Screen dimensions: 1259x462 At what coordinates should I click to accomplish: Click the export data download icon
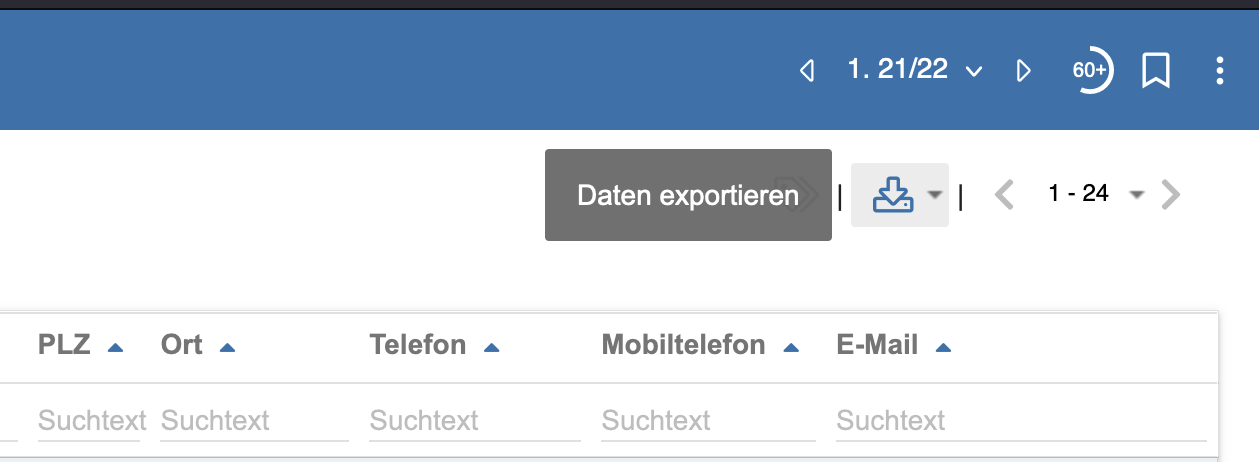tap(892, 195)
